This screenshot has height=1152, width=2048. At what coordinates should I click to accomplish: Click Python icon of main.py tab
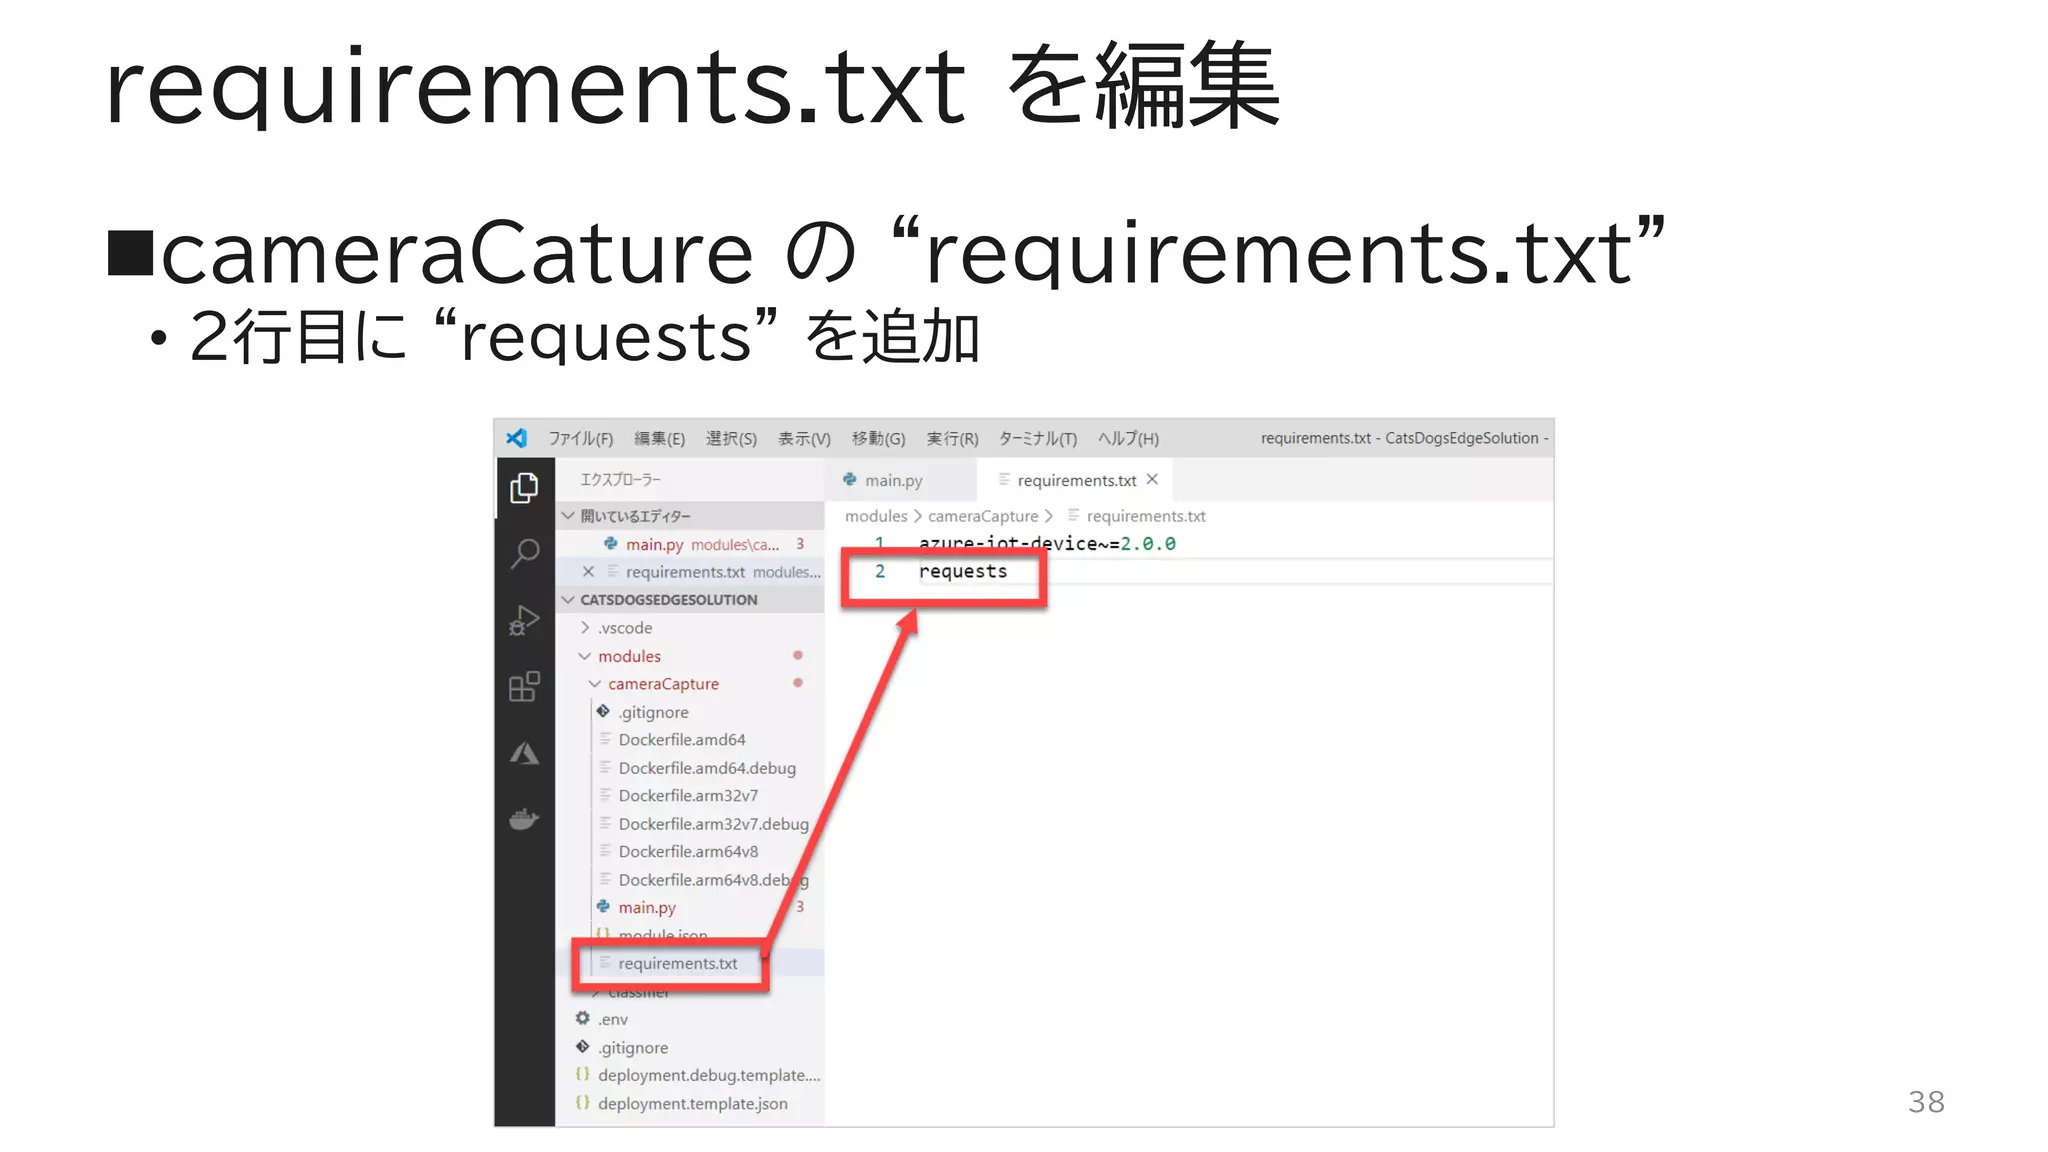pyautogui.click(x=850, y=480)
